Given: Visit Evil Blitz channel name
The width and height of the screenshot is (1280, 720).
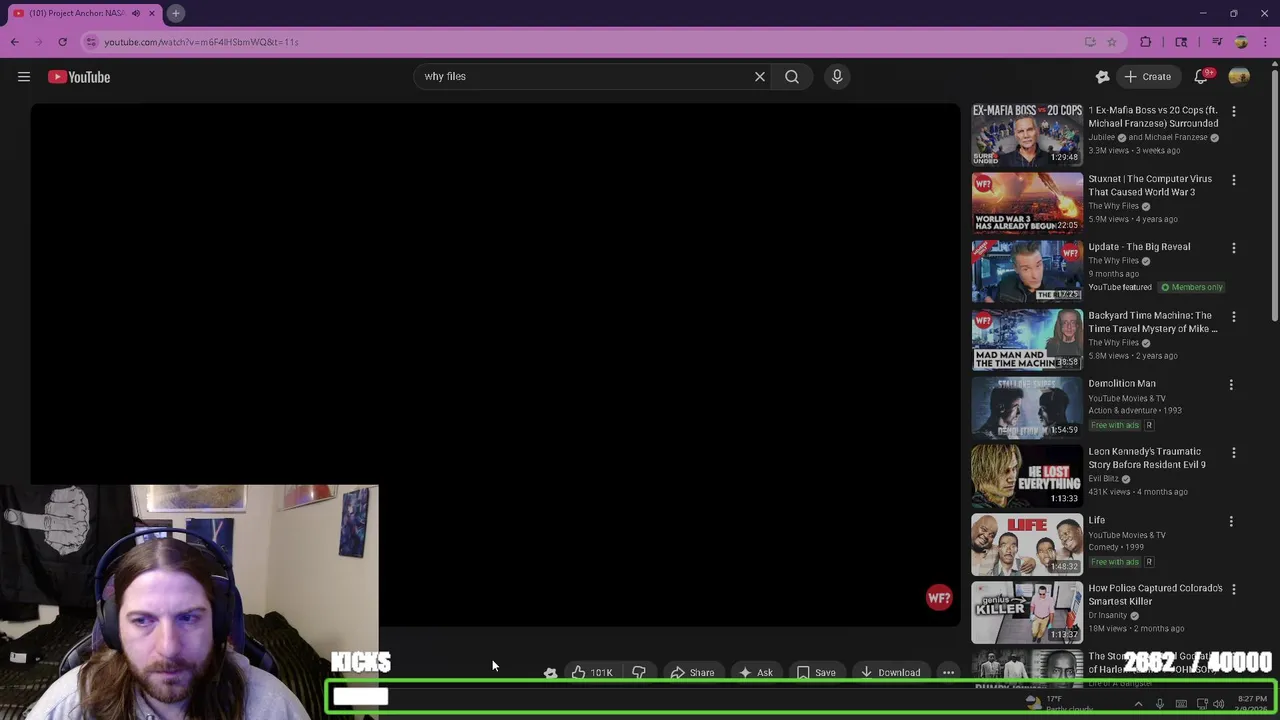Looking at the screenshot, I should pos(1103,479).
